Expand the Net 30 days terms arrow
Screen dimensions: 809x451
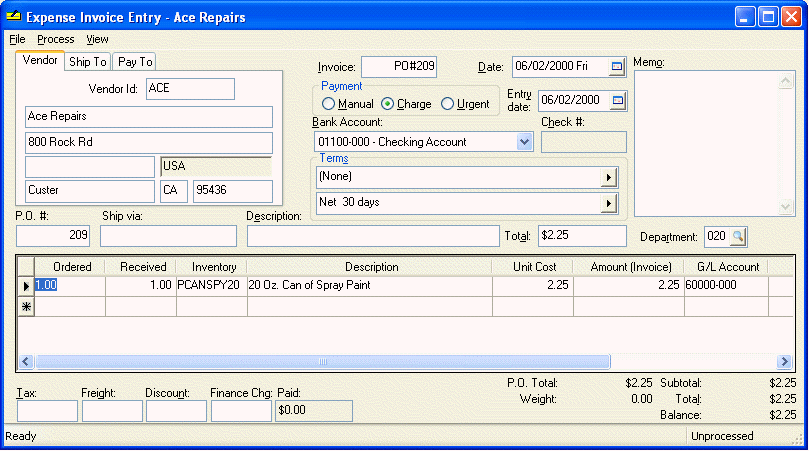pos(609,203)
